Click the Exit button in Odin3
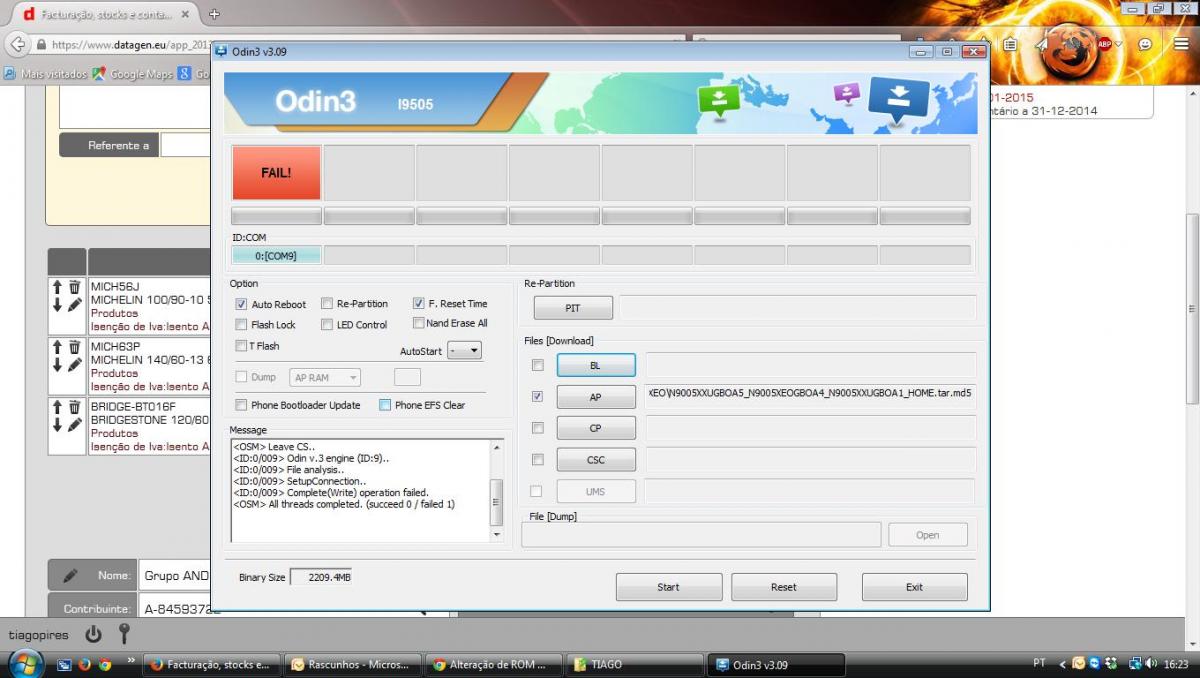The image size is (1200, 678). [x=915, y=587]
